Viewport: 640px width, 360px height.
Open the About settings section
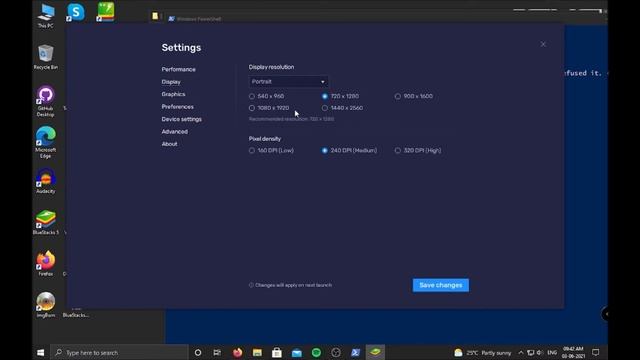[x=169, y=144]
